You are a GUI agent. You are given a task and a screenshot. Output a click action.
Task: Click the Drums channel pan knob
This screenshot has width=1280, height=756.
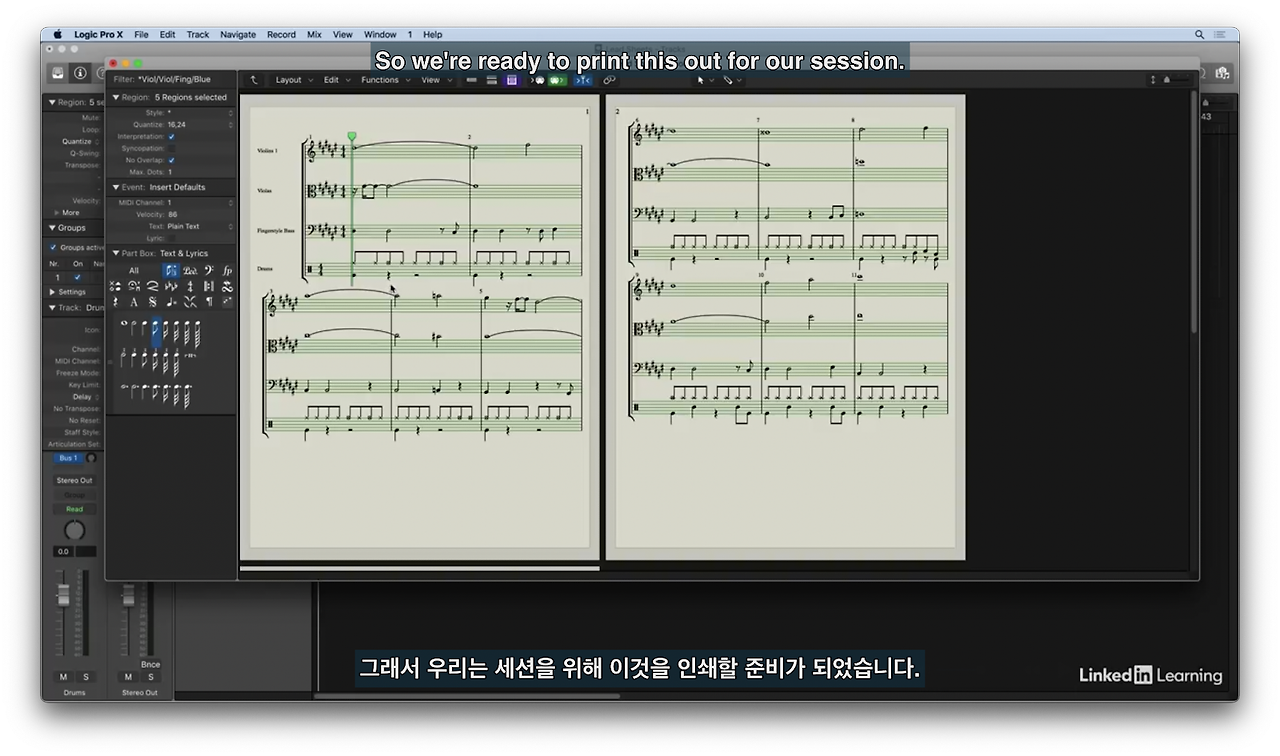click(75, 530)
